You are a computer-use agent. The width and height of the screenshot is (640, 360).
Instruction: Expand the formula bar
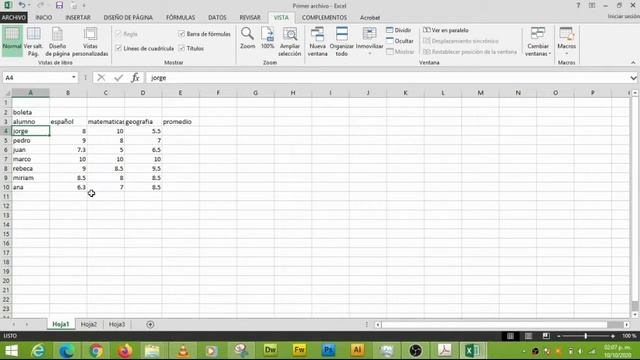point(633,78)
